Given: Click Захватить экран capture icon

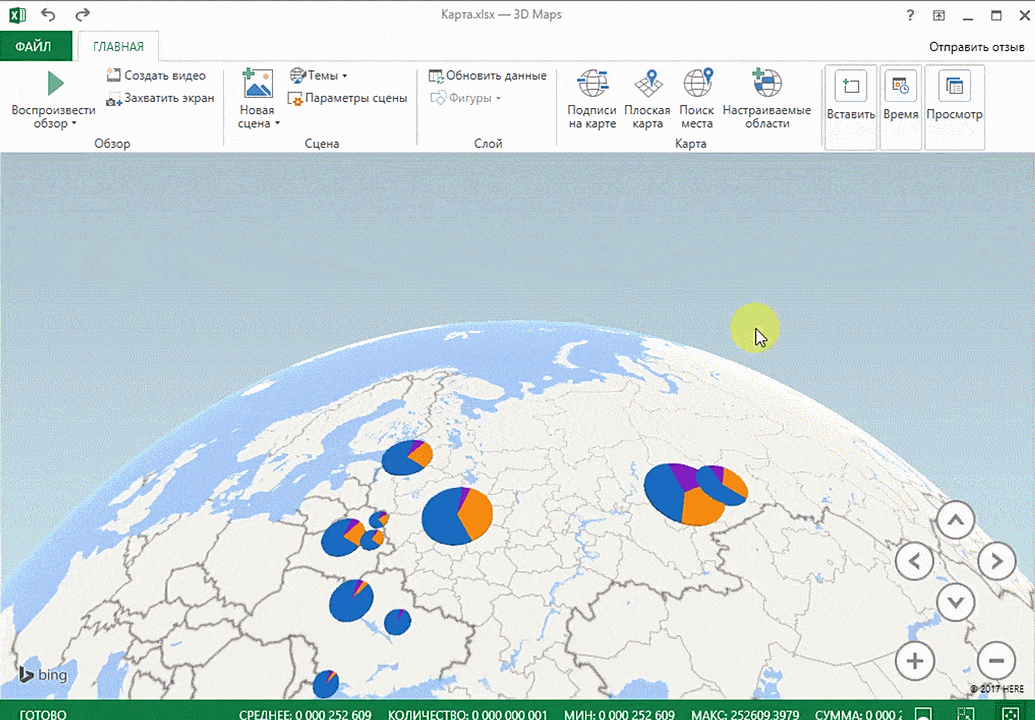Looking at the screenshot, I should (x=115, y=99).
